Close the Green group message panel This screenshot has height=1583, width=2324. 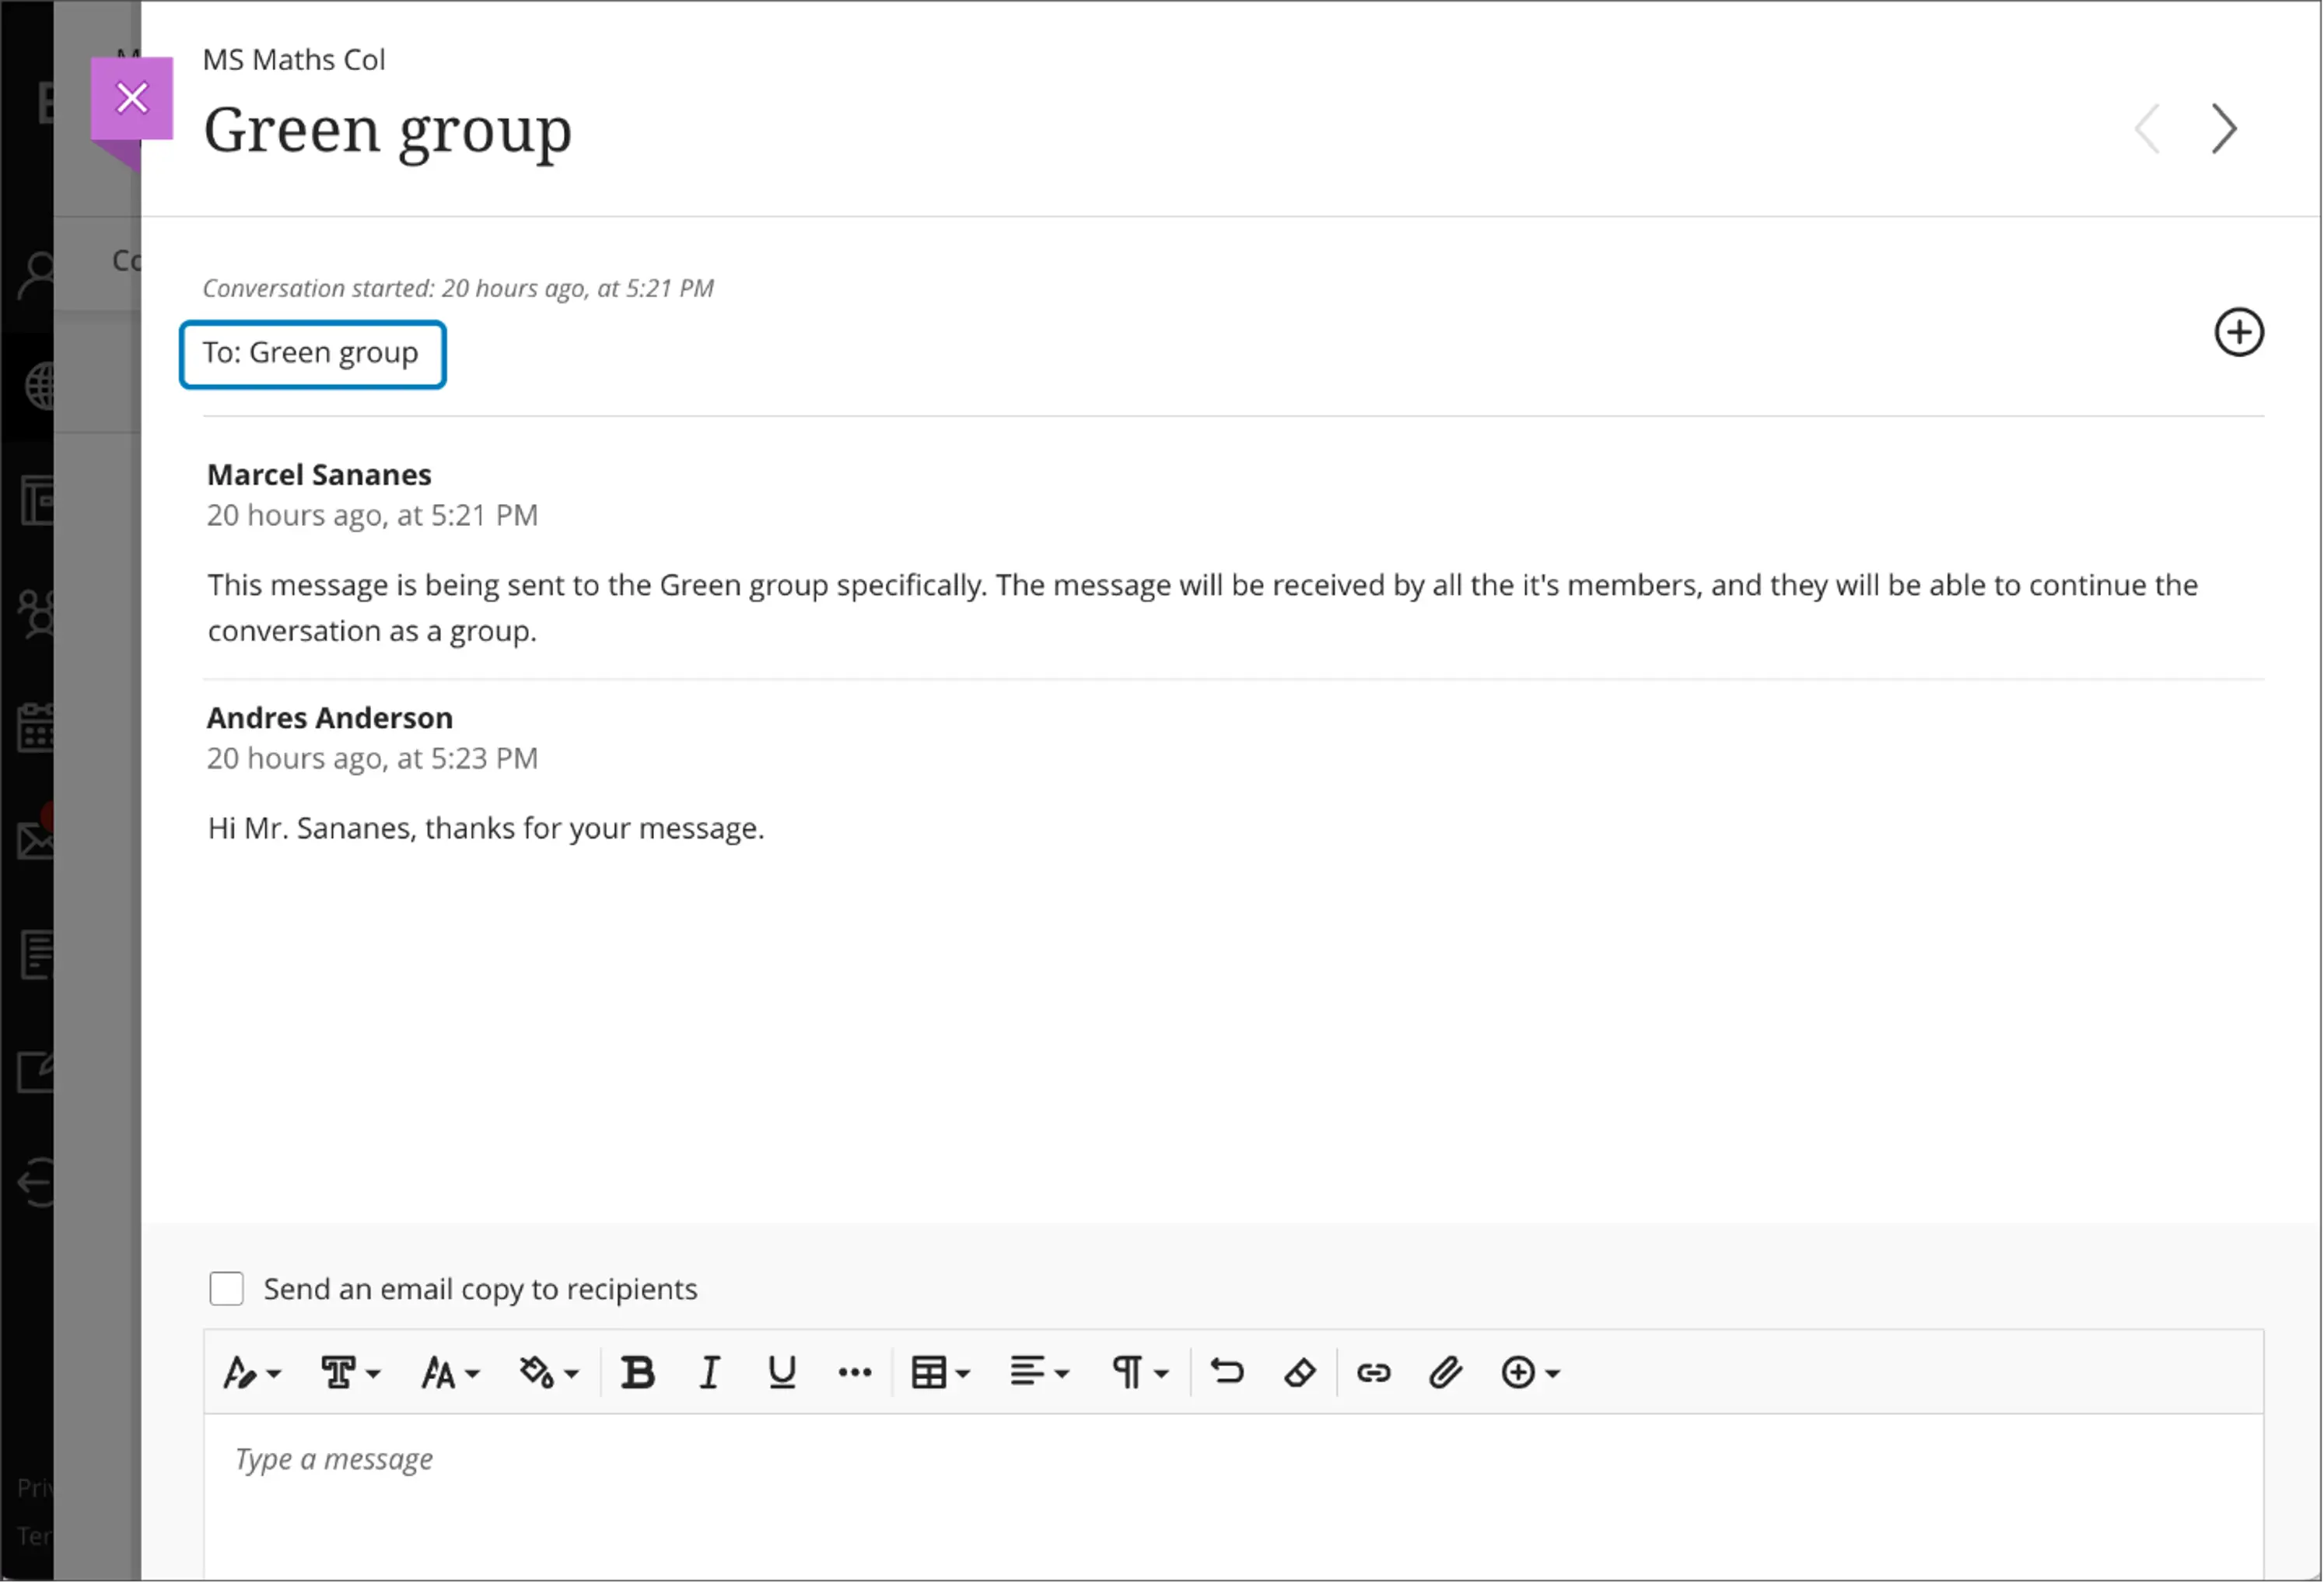[x=132, y=98]
